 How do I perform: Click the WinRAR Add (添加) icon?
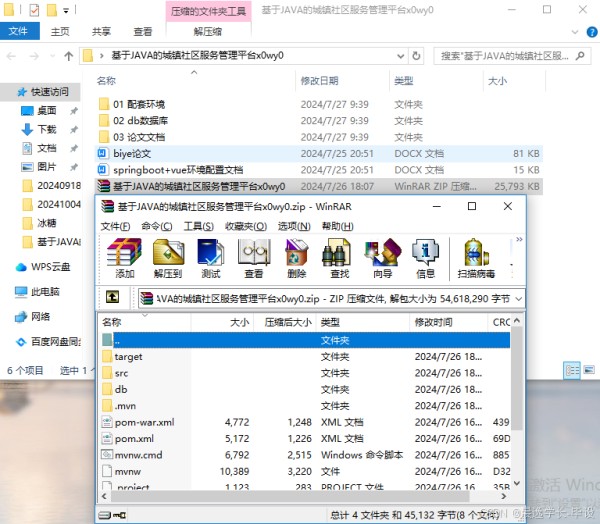(124, 258)
